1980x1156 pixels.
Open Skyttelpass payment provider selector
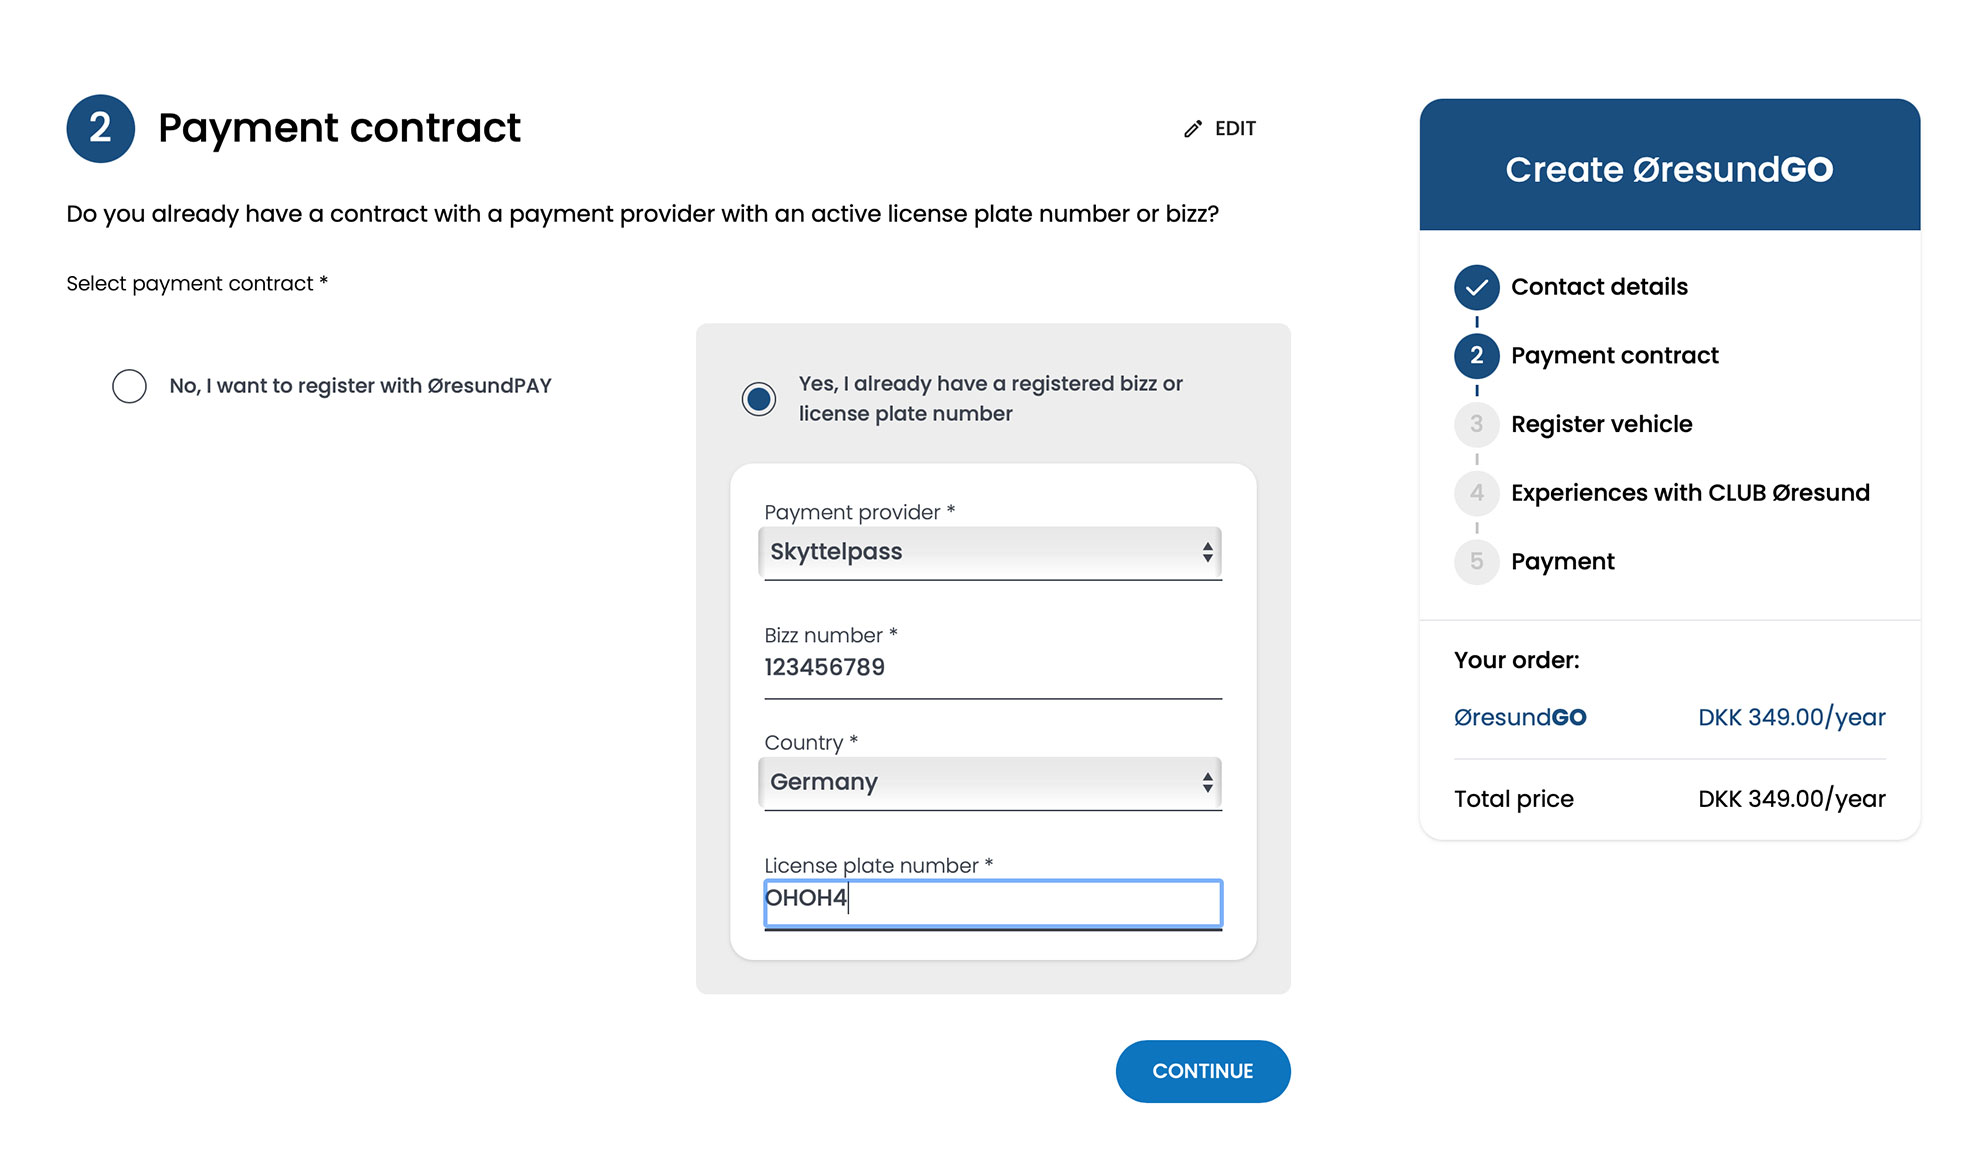tap(991, 552)
